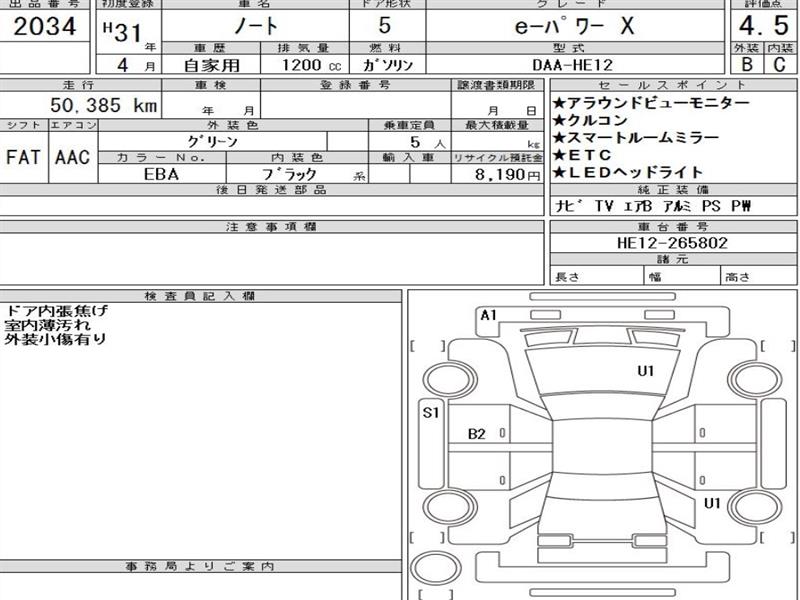
Task: Click the lot number 2034
Action: click(x=46, y=27)
